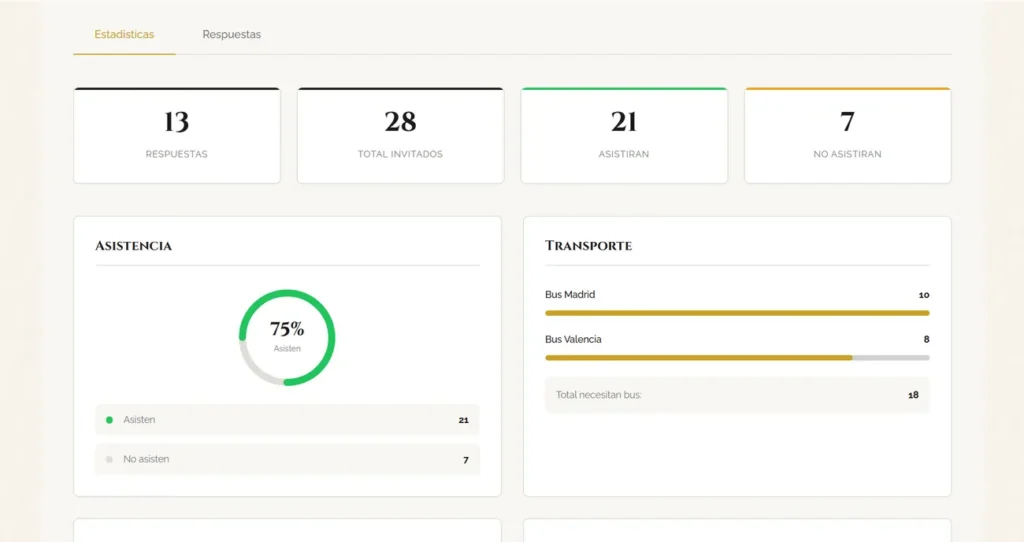The height and width of the screenshot is (542, 1024).
Task: Click the gray No asisten legend dot
Action: coord(109,460)
